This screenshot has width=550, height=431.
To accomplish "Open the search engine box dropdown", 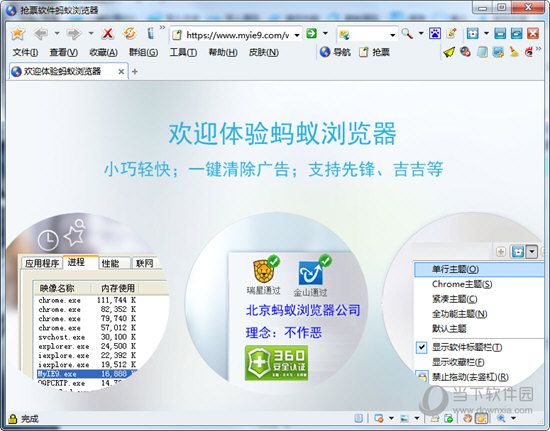I will 393,35.
